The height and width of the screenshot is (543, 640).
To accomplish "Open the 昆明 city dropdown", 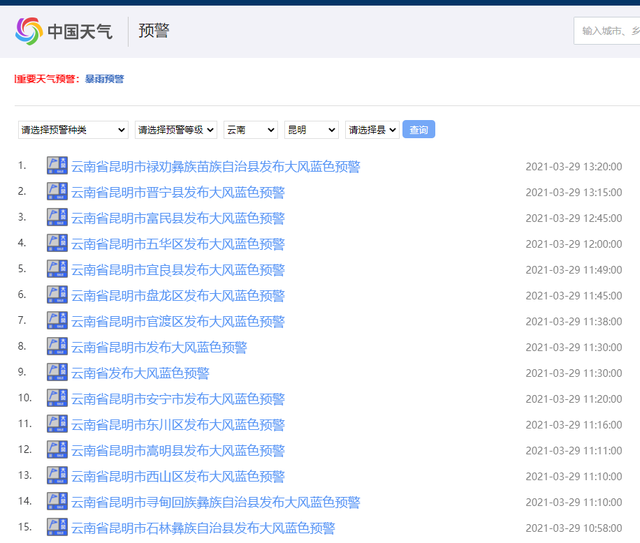I will click(311, 130).
